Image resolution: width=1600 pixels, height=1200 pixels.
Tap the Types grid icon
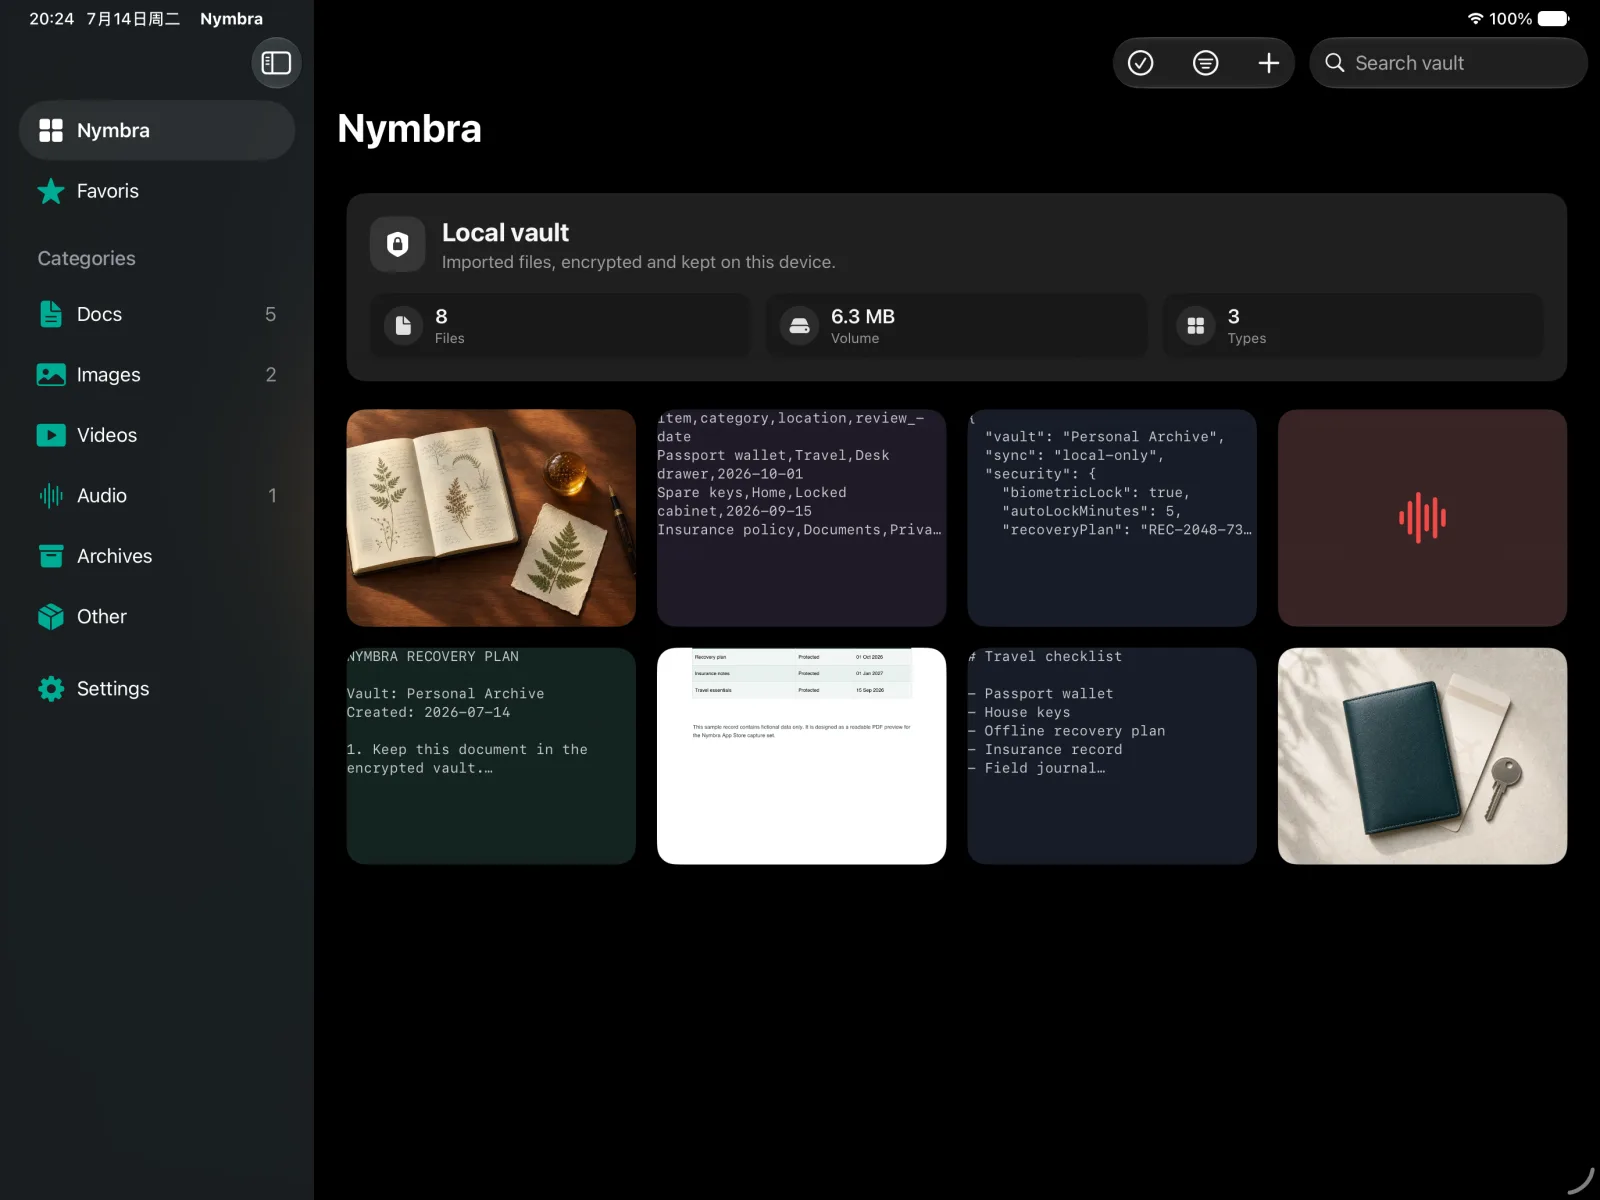pos(1195,325)
